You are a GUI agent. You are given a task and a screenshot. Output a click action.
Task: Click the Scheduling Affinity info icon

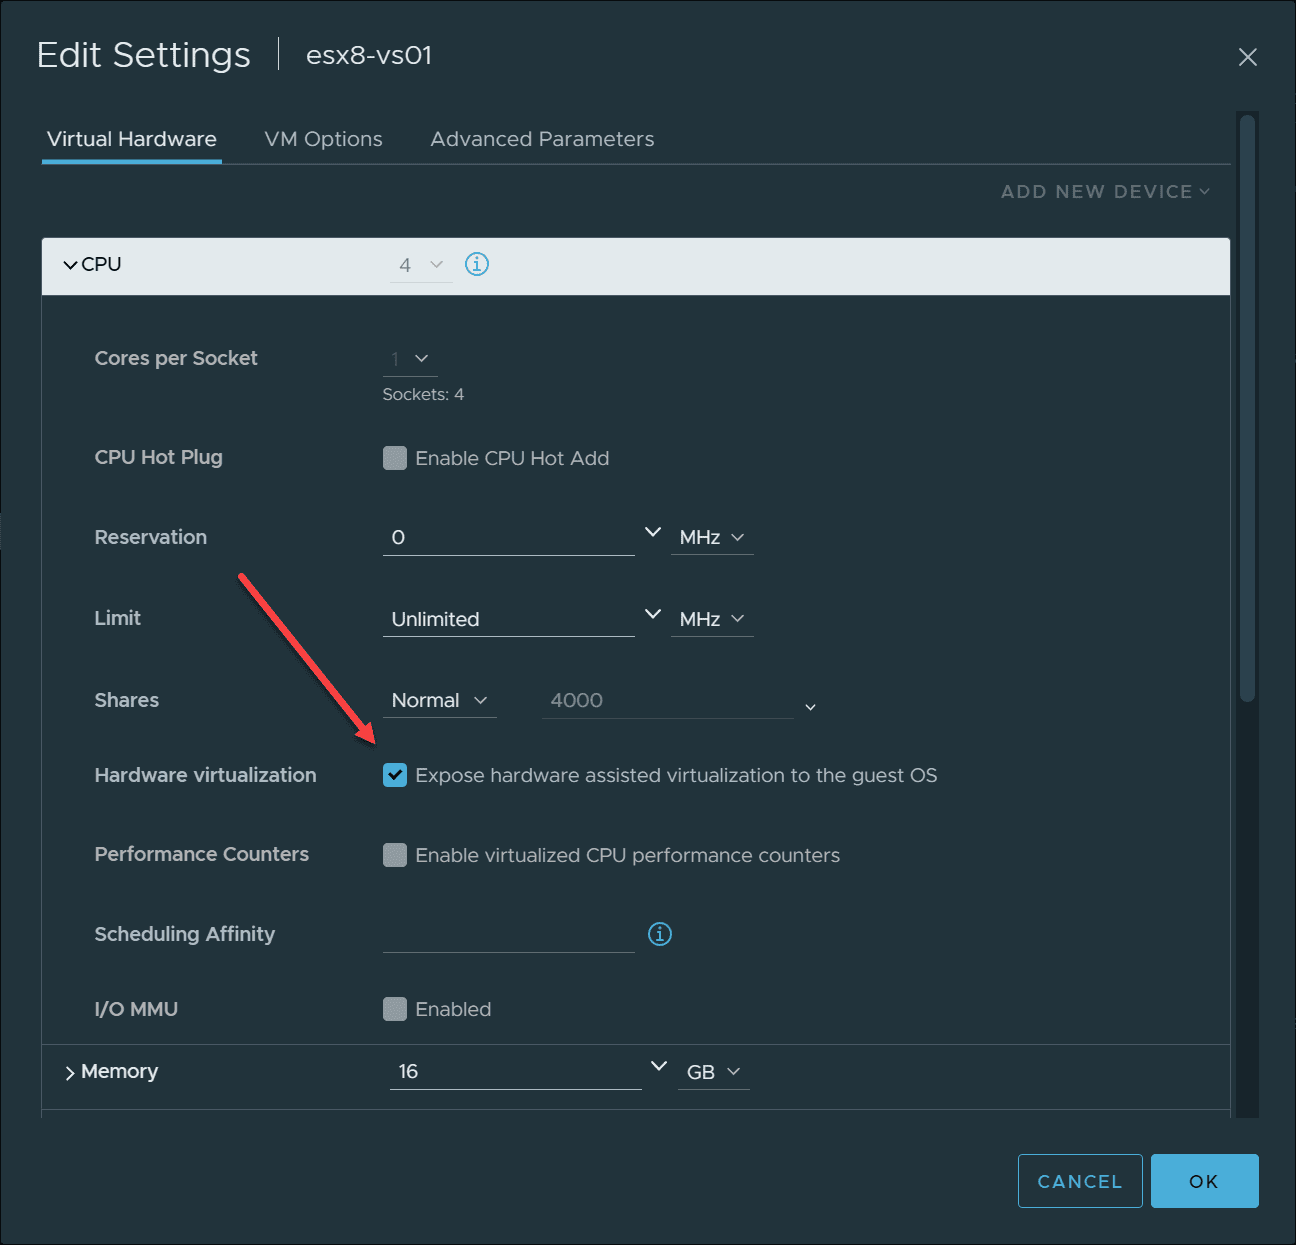(x=660, y=934)
